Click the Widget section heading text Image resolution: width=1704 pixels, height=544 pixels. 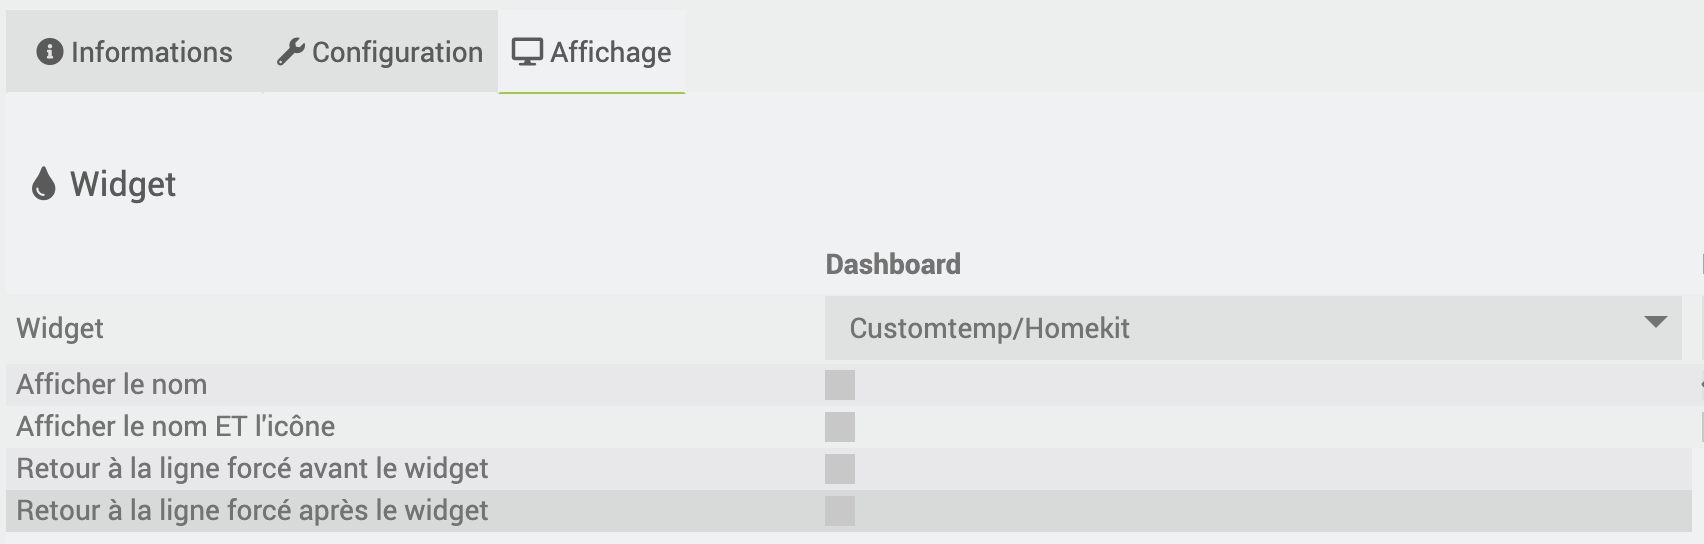123,184
